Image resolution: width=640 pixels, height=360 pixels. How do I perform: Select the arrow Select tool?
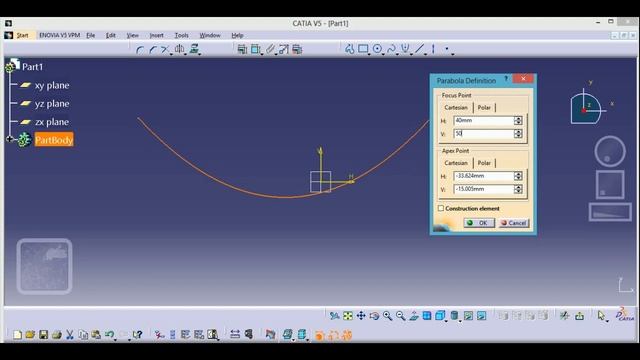[x=600, y=316]
